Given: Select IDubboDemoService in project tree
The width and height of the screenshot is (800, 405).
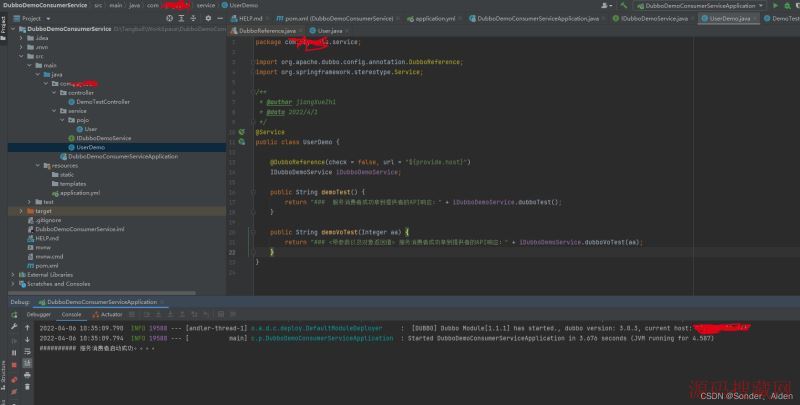Looking at the screenshot, I should (x=100, y=138).
